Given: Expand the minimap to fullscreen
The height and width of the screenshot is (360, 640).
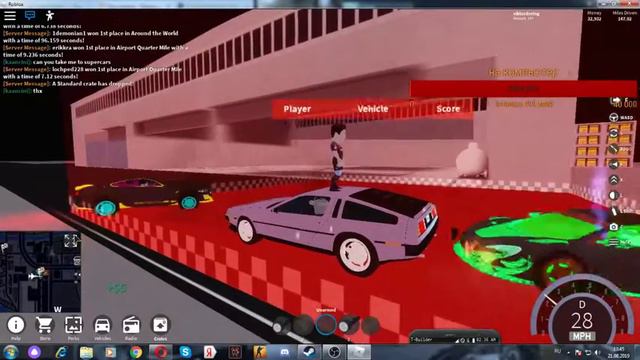Looking at the screenshot, I should click(x=71, y=240).
